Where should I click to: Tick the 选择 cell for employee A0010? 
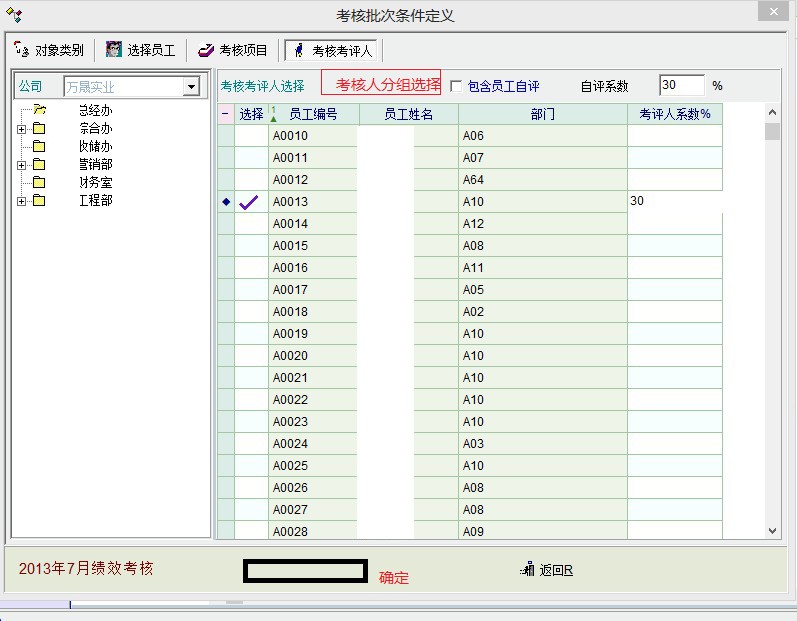(x=250, y=136)
